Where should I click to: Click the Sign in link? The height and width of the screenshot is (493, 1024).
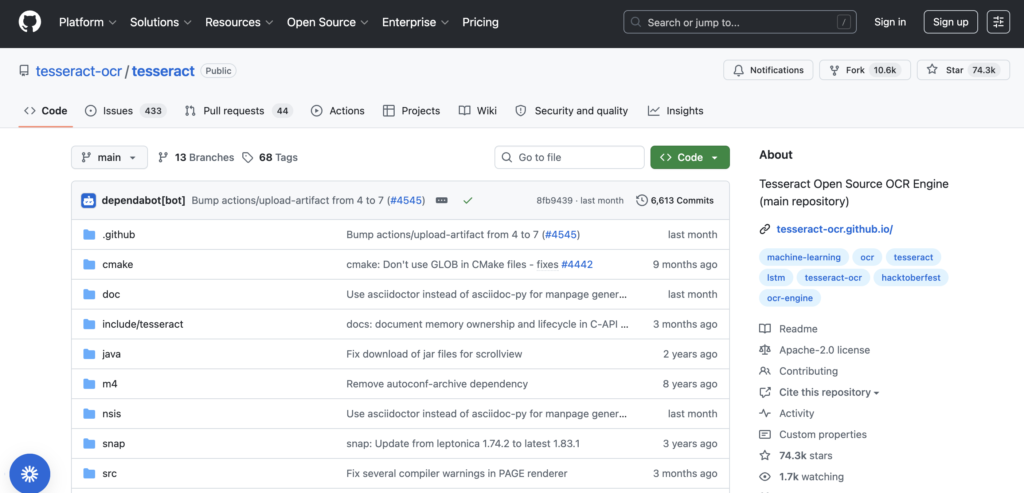pyautogui.click(x=889, y=22)
